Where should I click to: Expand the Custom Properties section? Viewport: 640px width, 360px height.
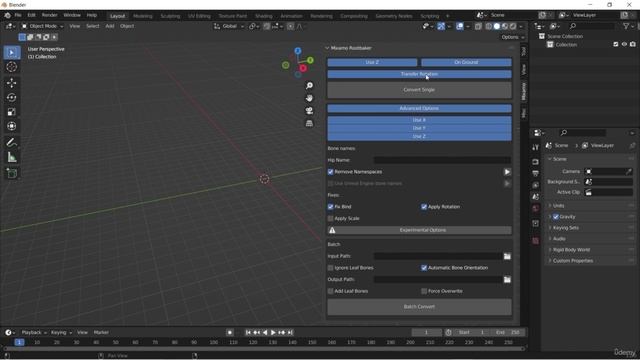pos(573,261)
